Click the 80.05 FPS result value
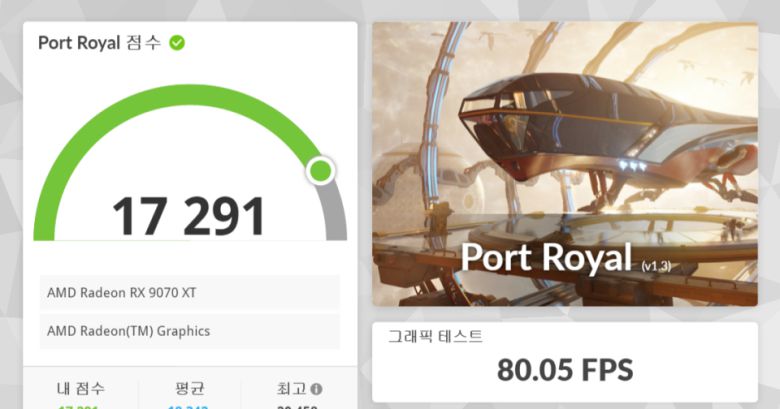This screenshot has width=780, height=409. pyautogui.click(x=565, y=370)
